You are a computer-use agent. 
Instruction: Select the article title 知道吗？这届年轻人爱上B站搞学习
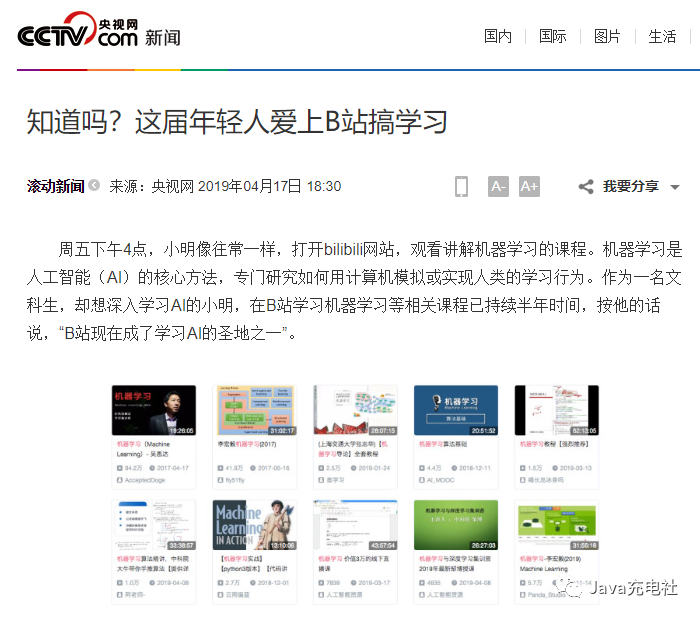[x=237, y=121]
